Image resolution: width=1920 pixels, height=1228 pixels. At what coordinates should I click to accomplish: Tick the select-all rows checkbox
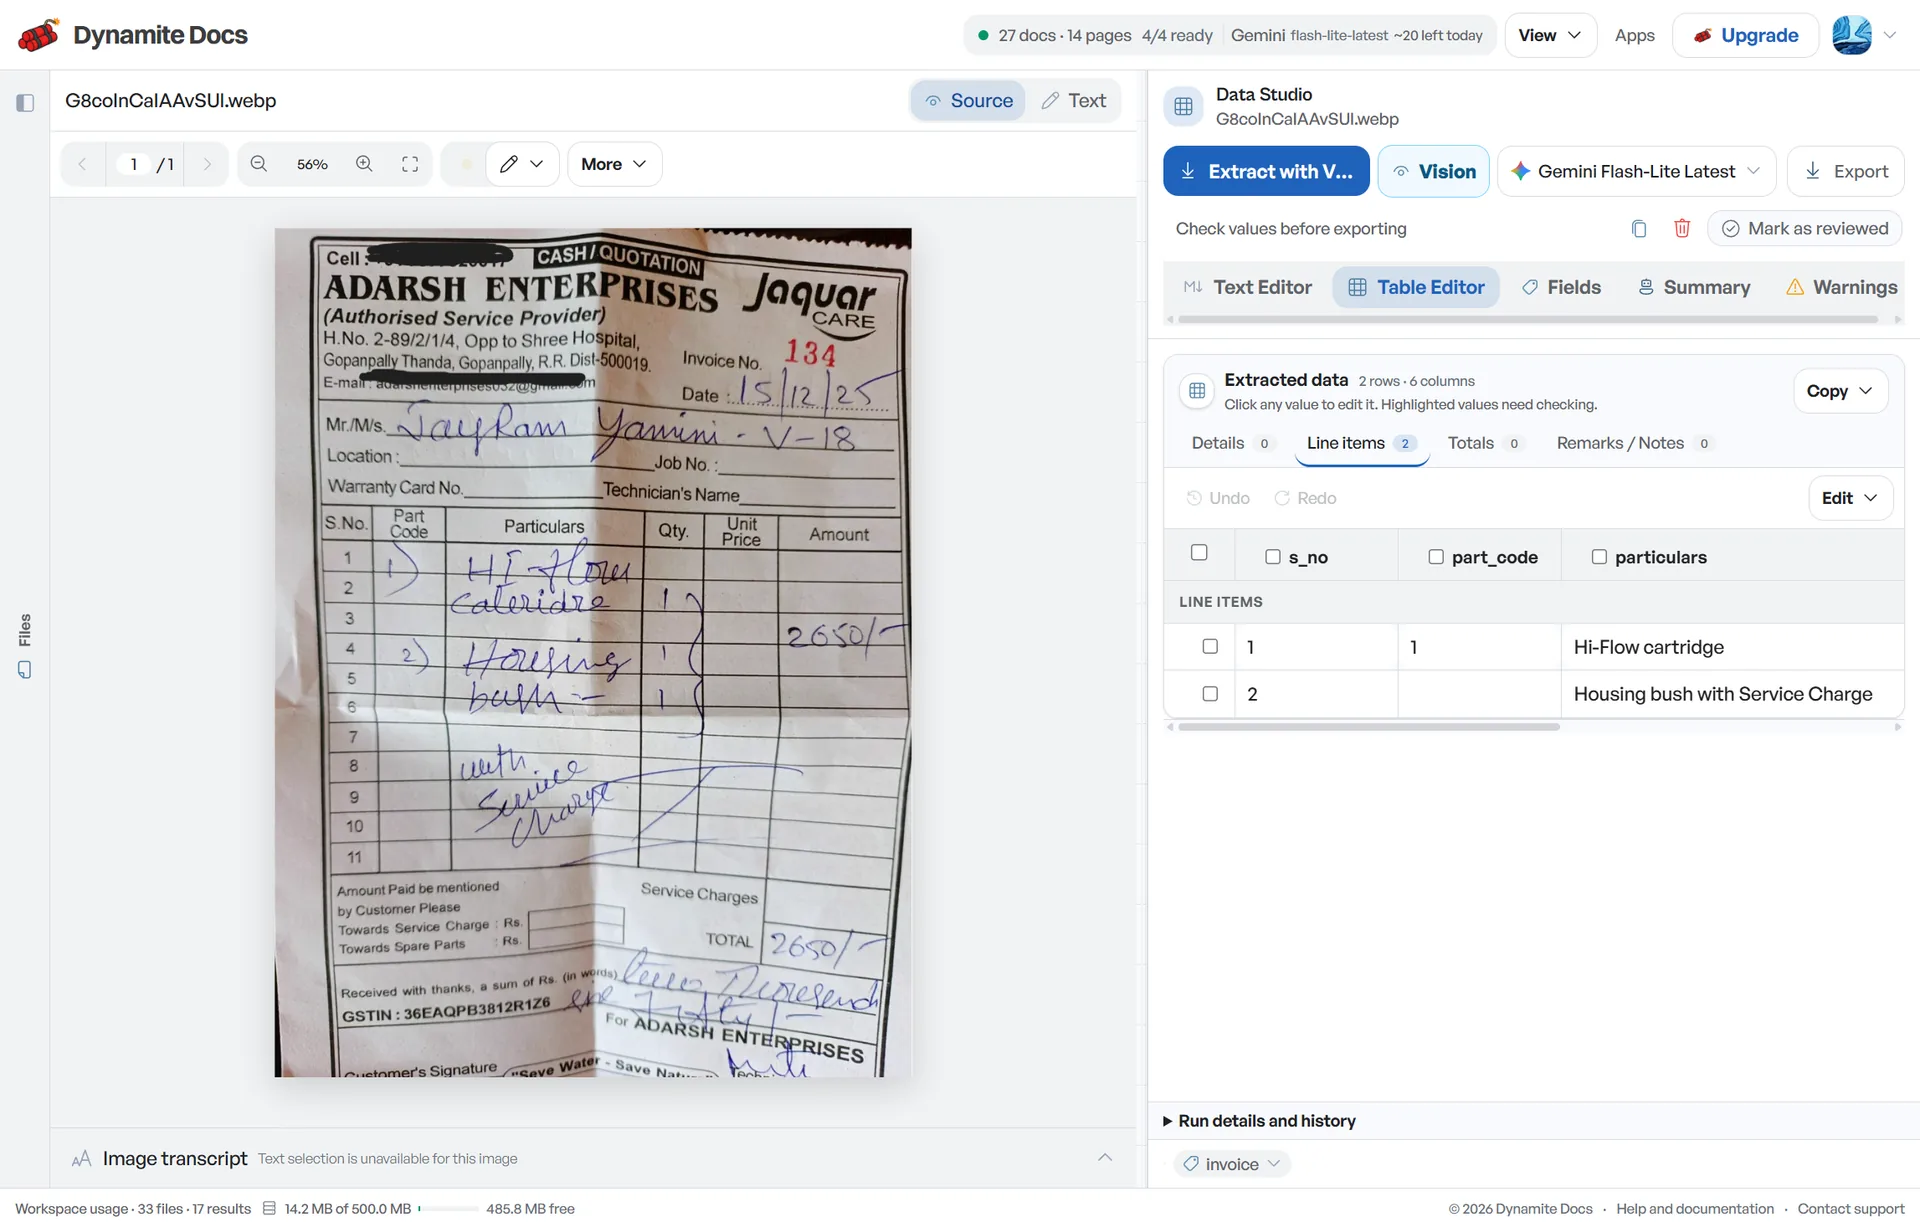(x=1199, y=552)
